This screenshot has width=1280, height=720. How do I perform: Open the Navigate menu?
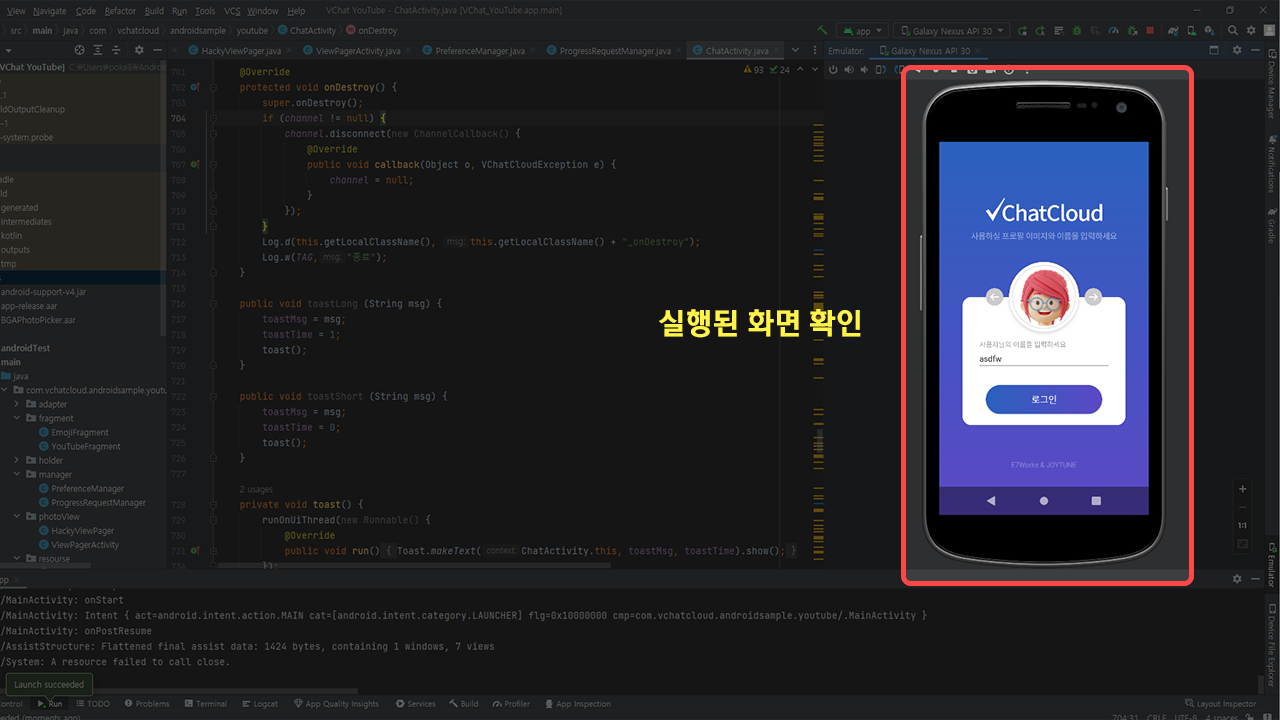pos(49,11)
